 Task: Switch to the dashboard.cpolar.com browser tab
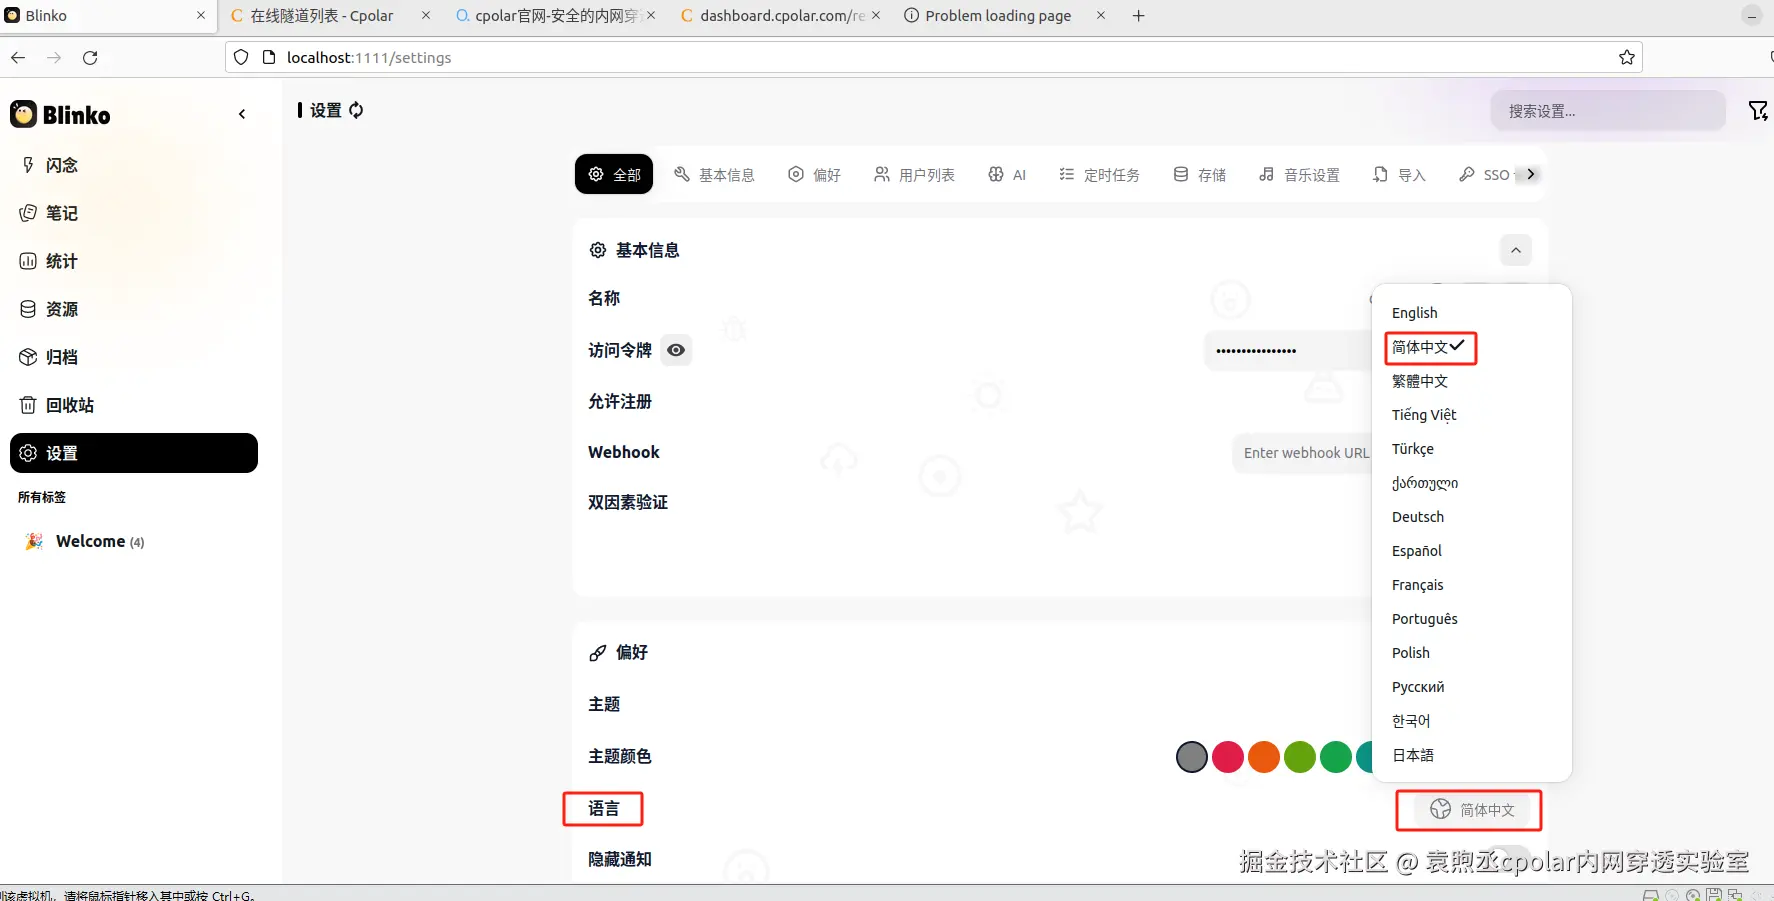(780, 16)
